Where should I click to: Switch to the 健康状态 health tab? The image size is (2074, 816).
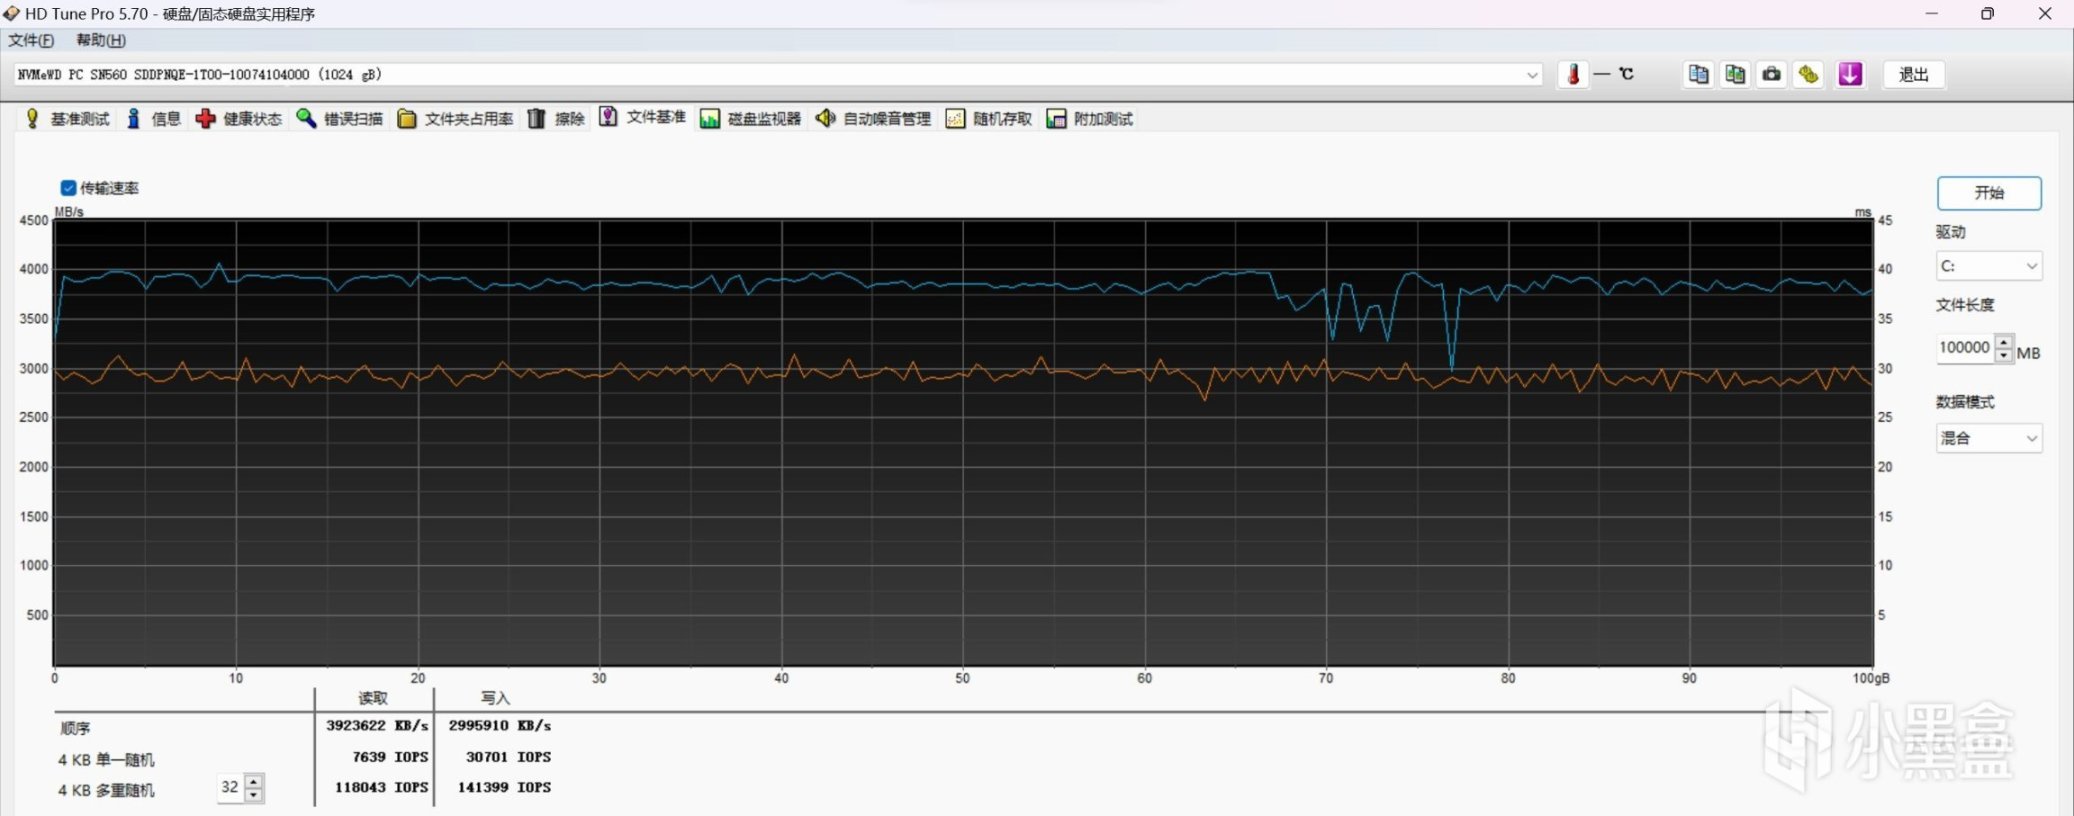click(x=239, y=119)
